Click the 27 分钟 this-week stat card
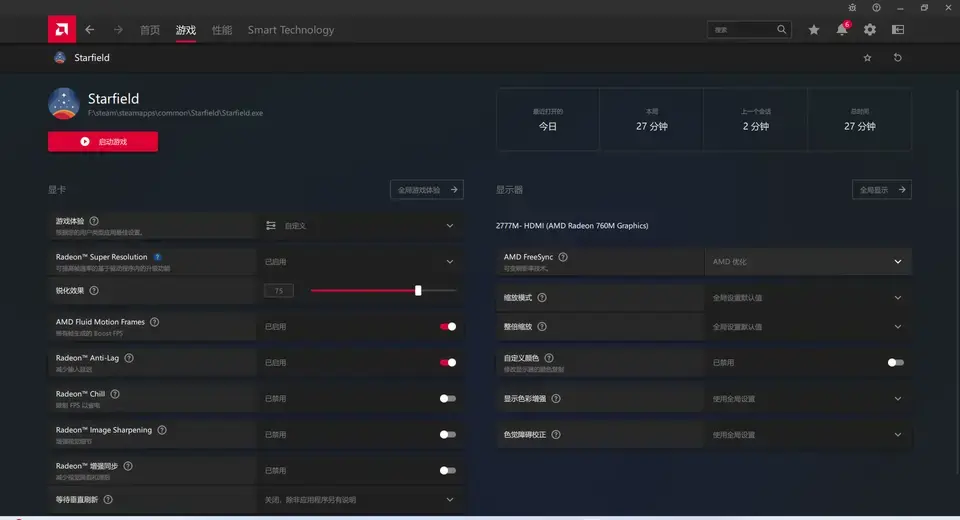The image size is (960, 520). point(651,119)
